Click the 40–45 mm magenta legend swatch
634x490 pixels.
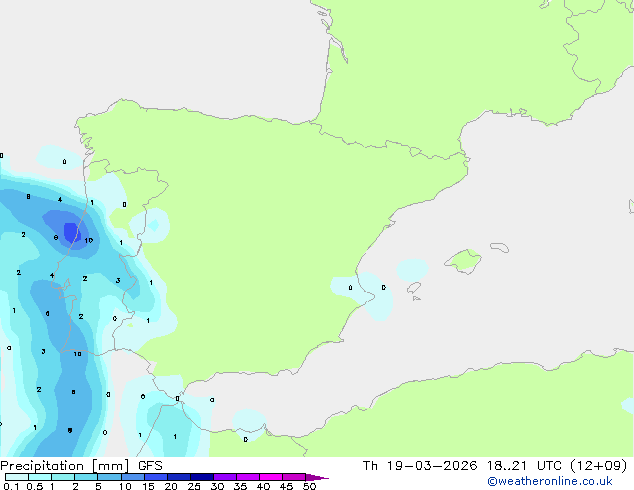(271, 477)
